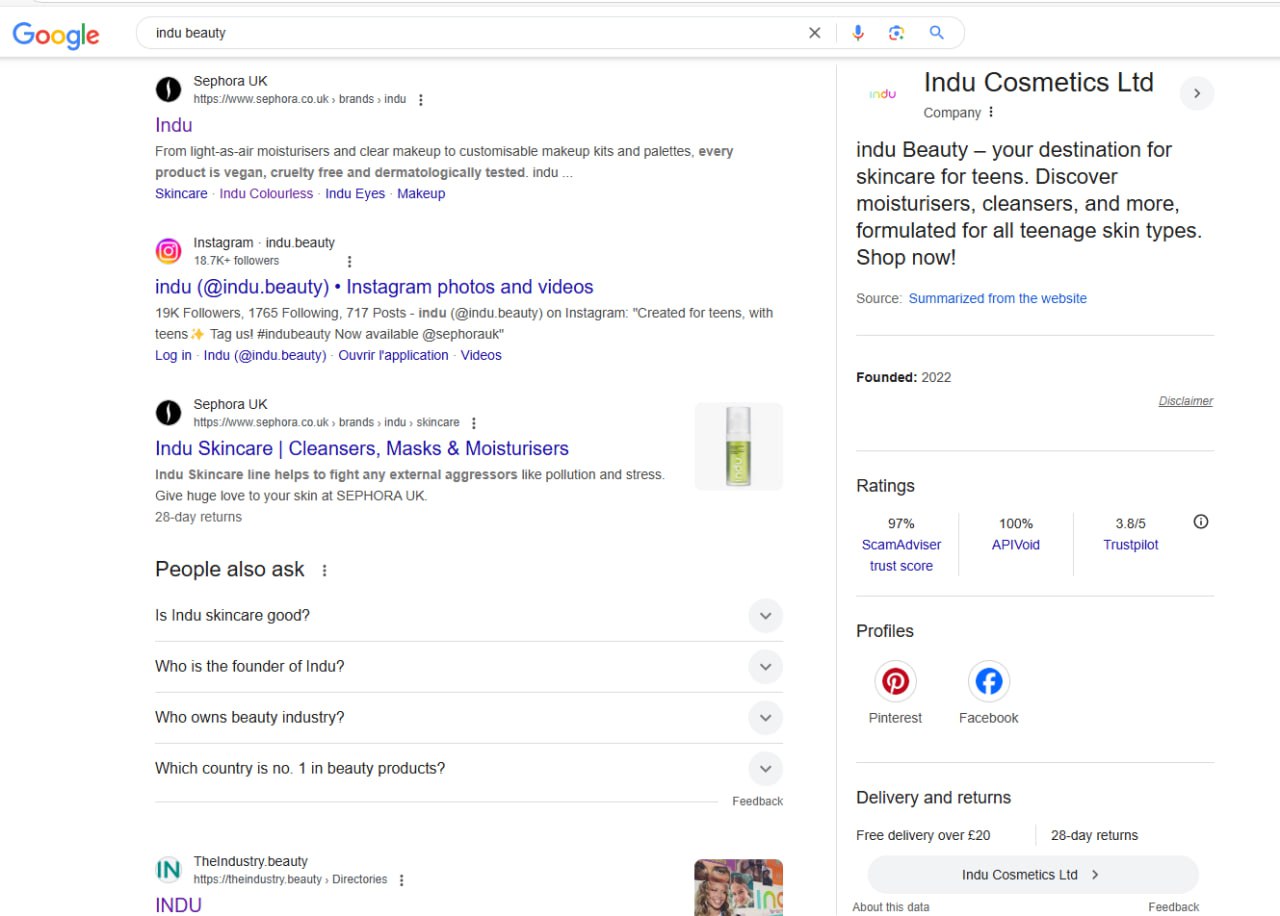This screenshot has height=916, width=1280.
Task: Expand "Who is the founder of Indu?"
Action: [x=765, y=667]
